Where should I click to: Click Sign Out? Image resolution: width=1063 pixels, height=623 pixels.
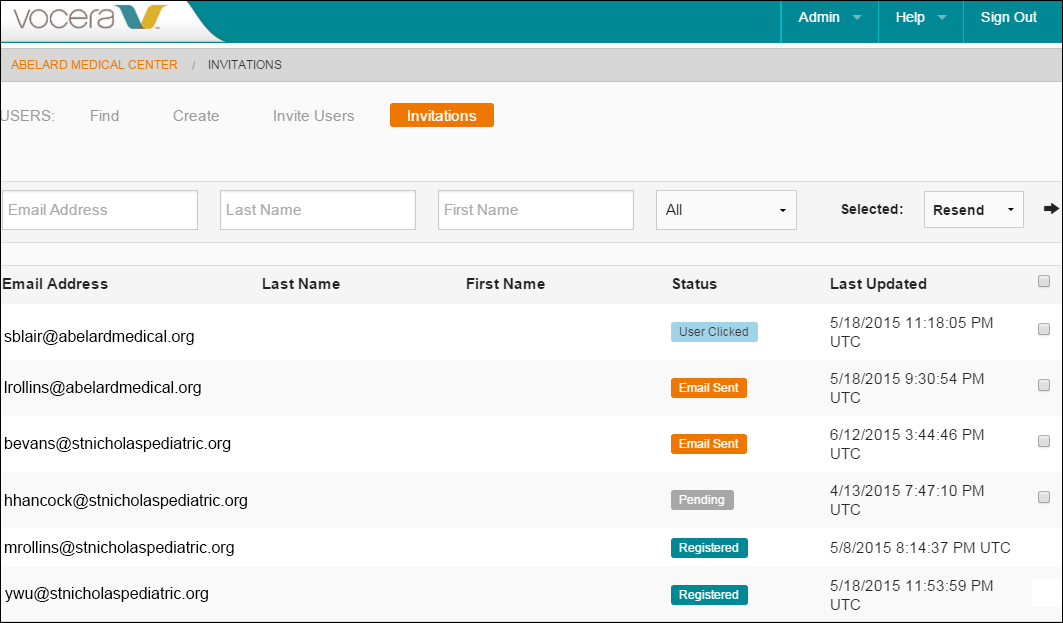coord(1008,17)
